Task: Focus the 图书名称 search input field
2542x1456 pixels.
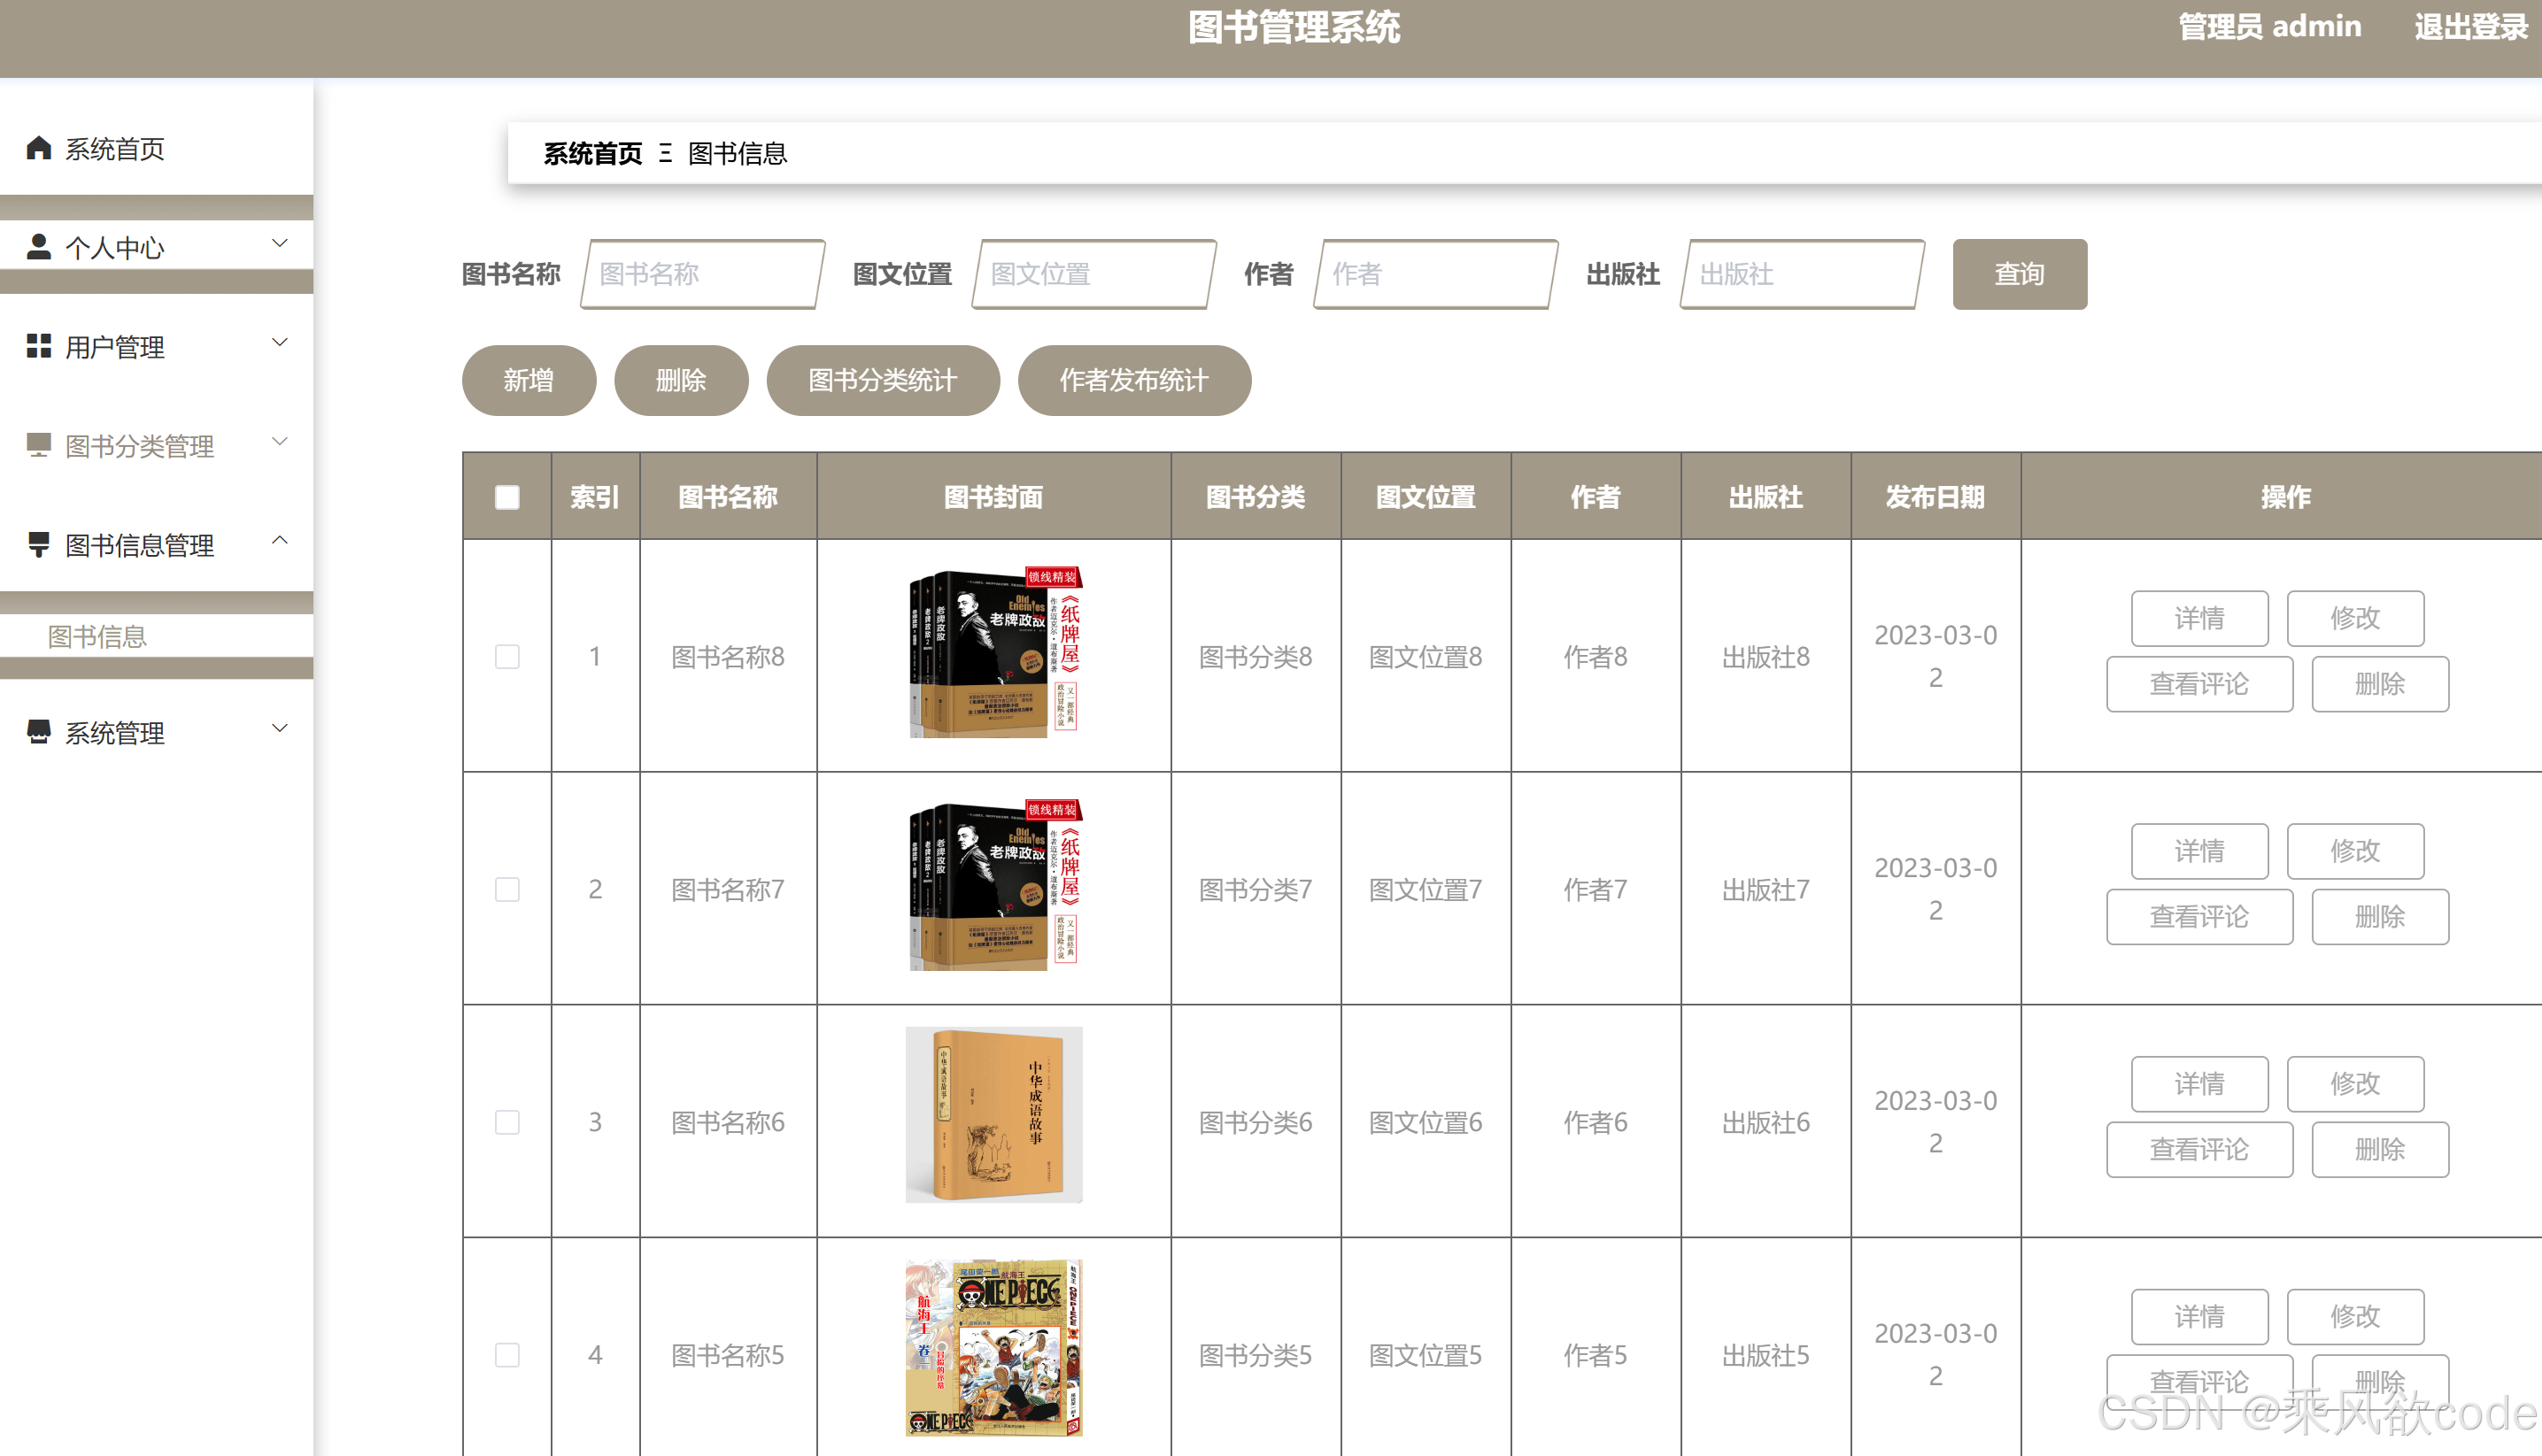Action: point(702,274)
